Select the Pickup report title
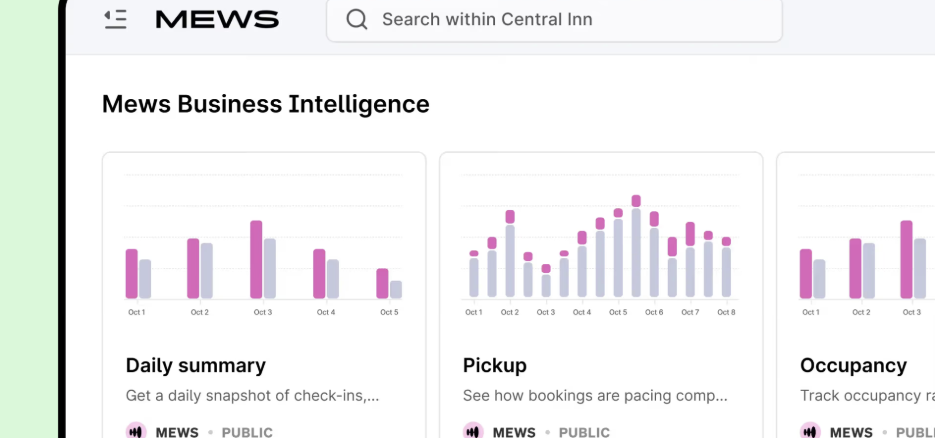 [495, 365]
